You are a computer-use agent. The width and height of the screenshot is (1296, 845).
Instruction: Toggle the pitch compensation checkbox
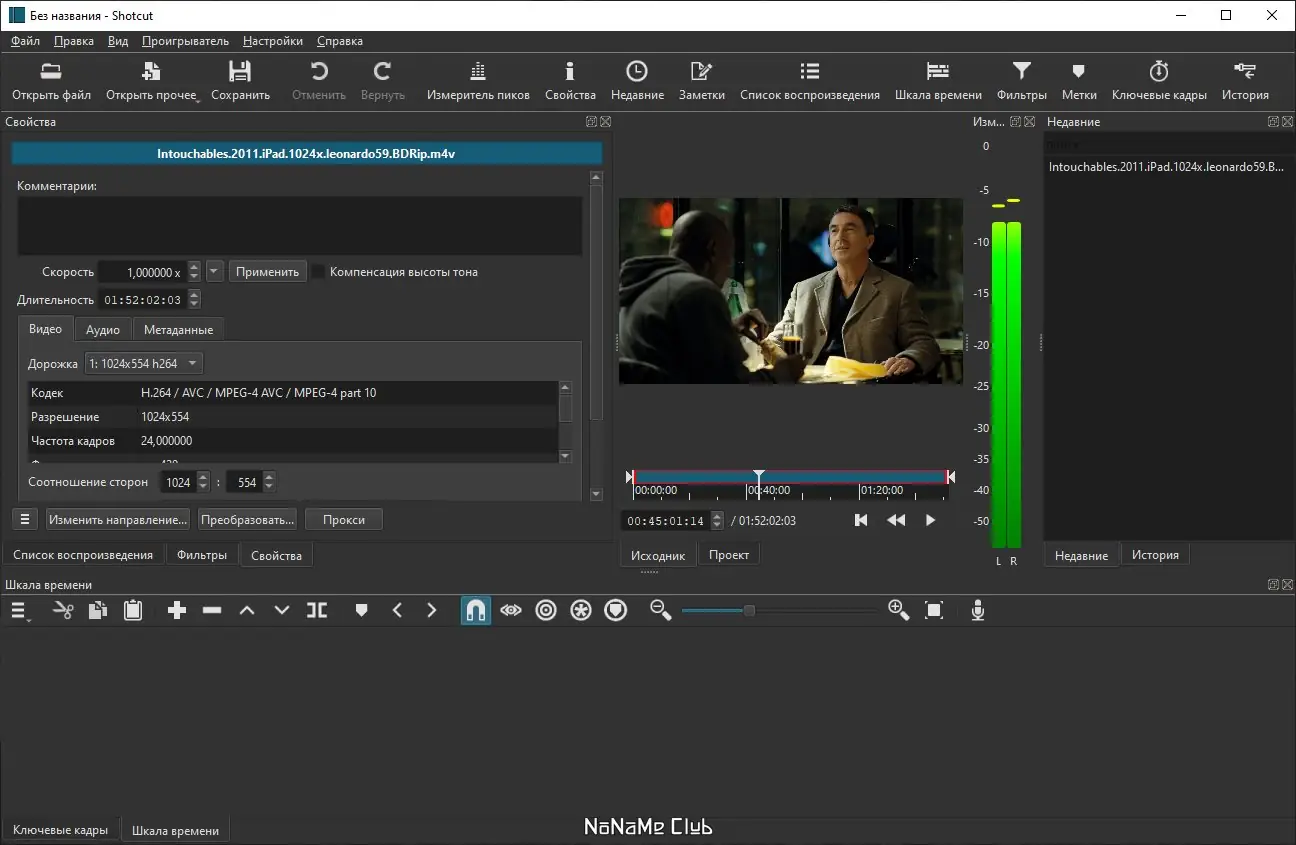[319, 272]
